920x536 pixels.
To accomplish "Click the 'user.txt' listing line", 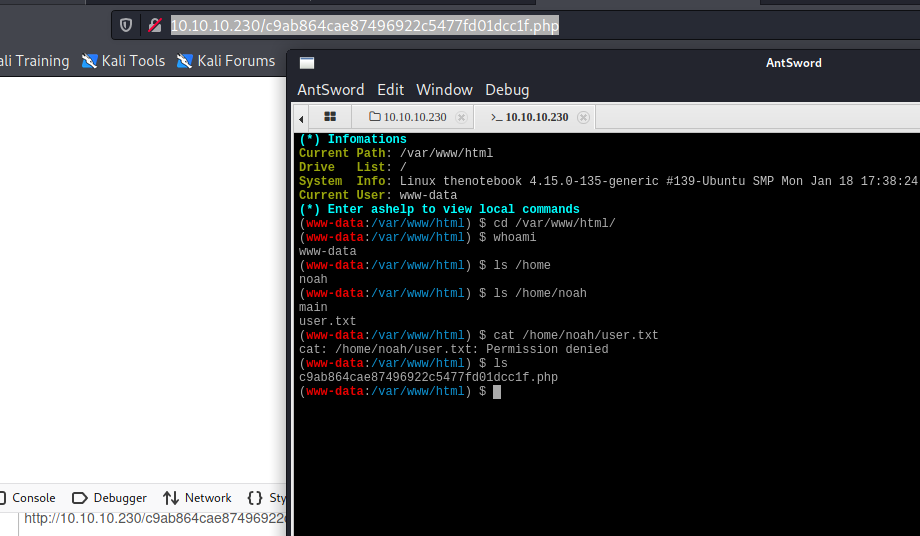I will pyautogui.click(x=327, y=321).
